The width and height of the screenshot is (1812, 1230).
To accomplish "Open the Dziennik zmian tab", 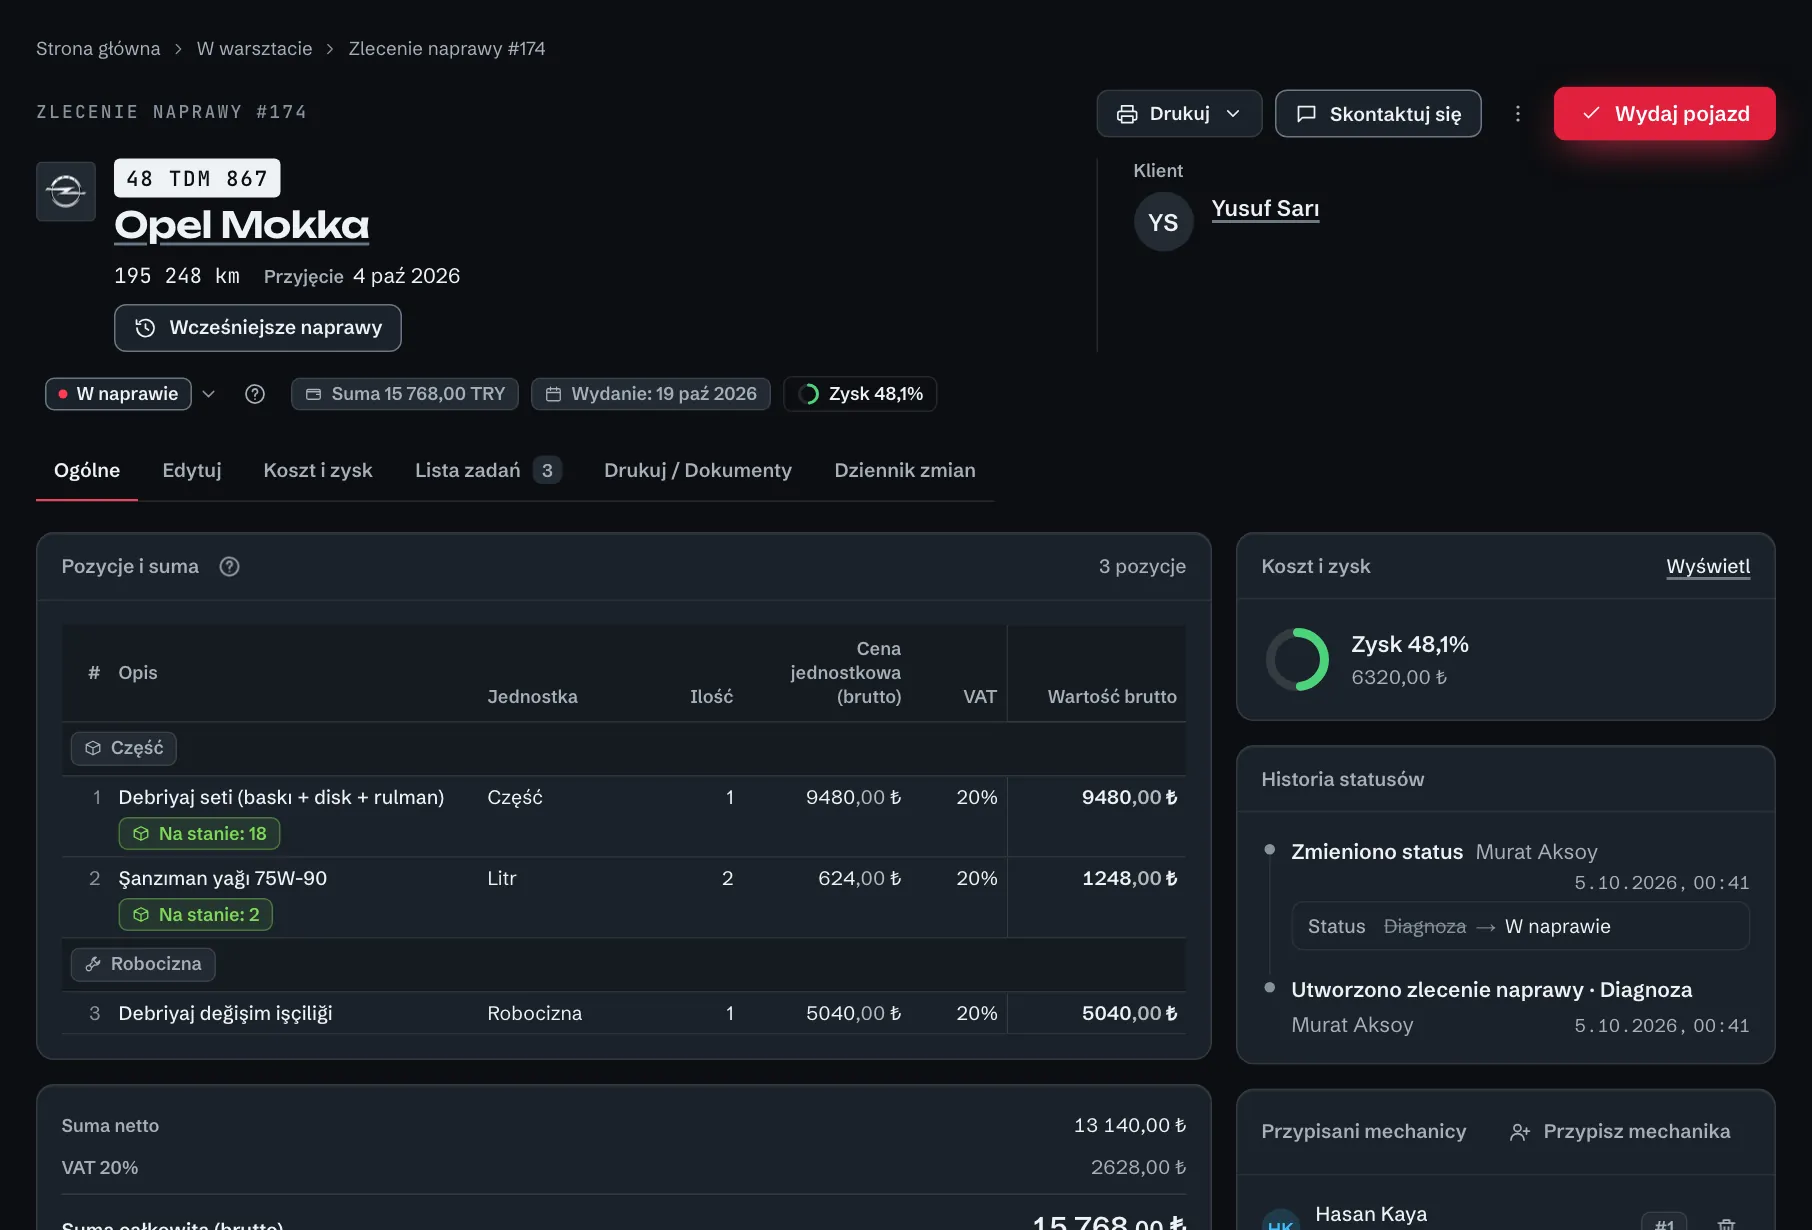I will 905,470.
